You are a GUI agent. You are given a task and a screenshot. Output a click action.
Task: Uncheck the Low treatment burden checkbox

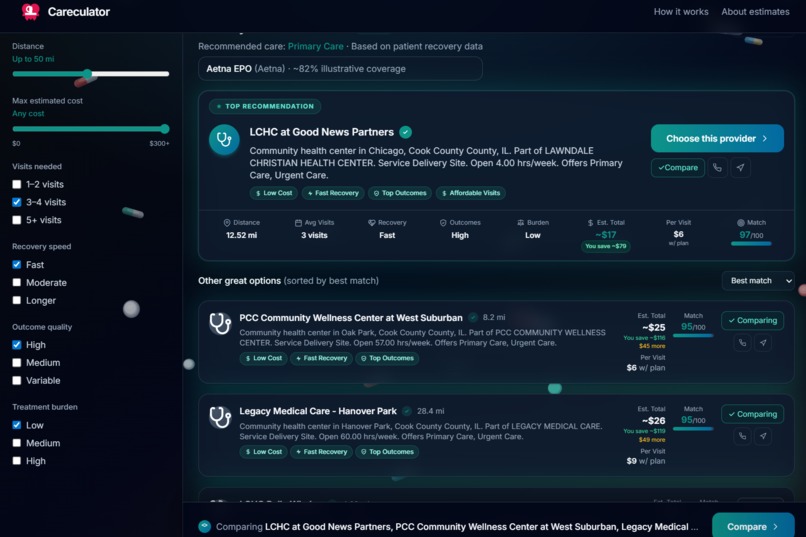[x=17, y=425]
